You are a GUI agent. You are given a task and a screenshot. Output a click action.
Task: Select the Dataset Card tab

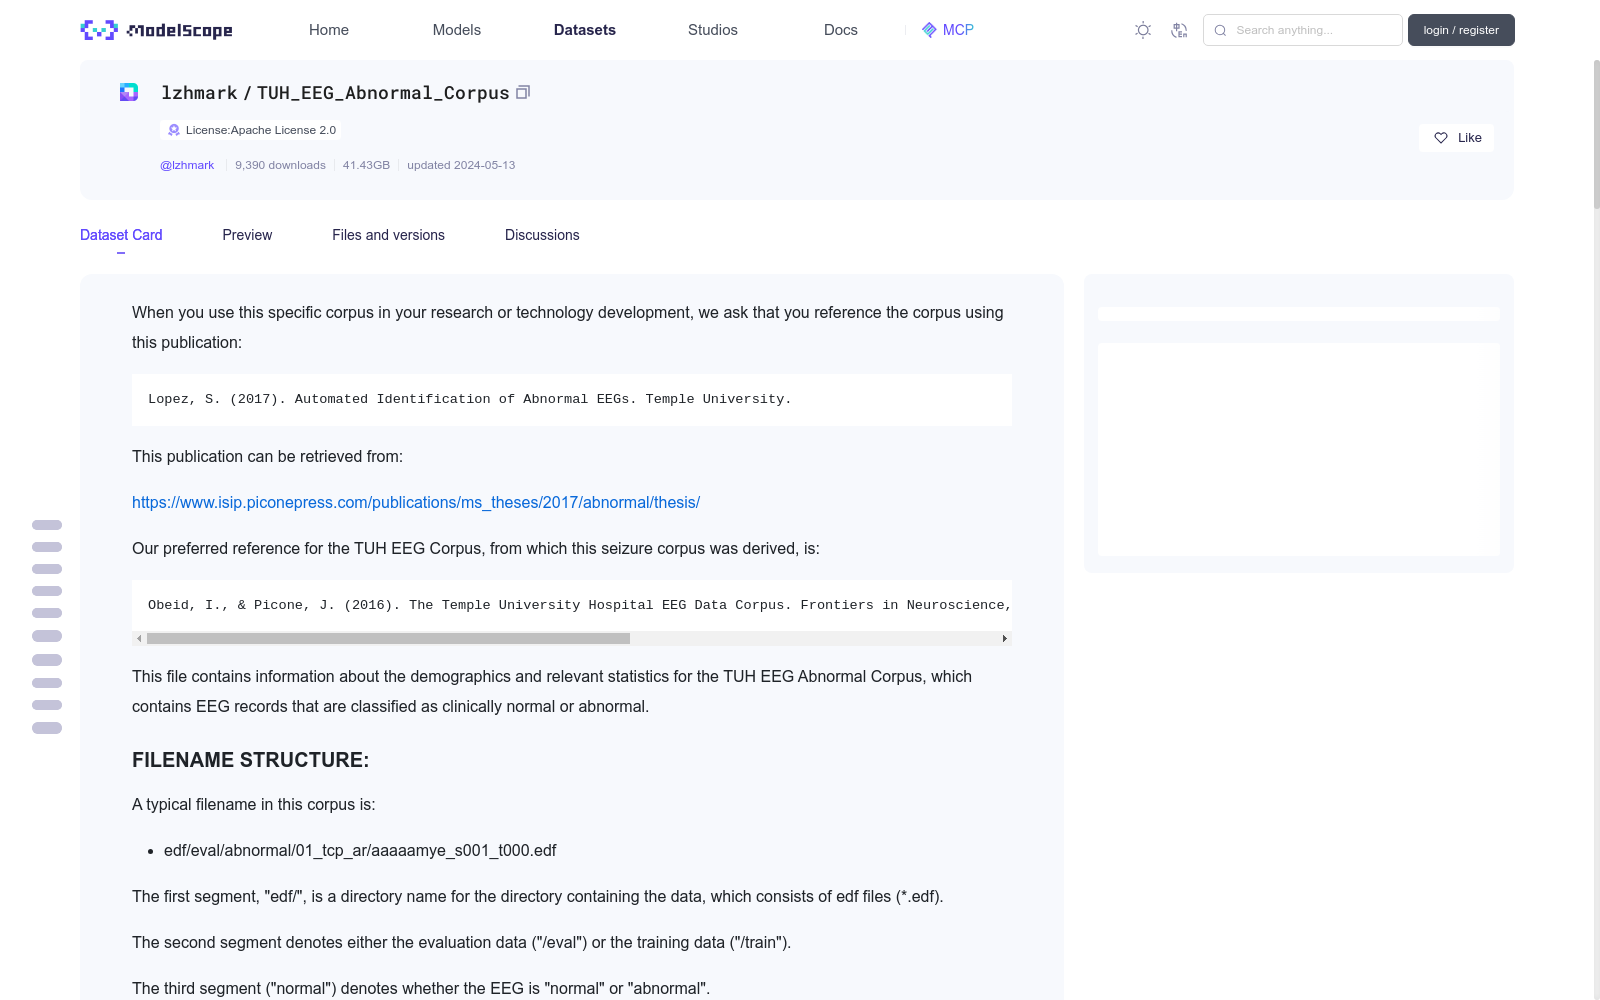click(x=121, y=235)
